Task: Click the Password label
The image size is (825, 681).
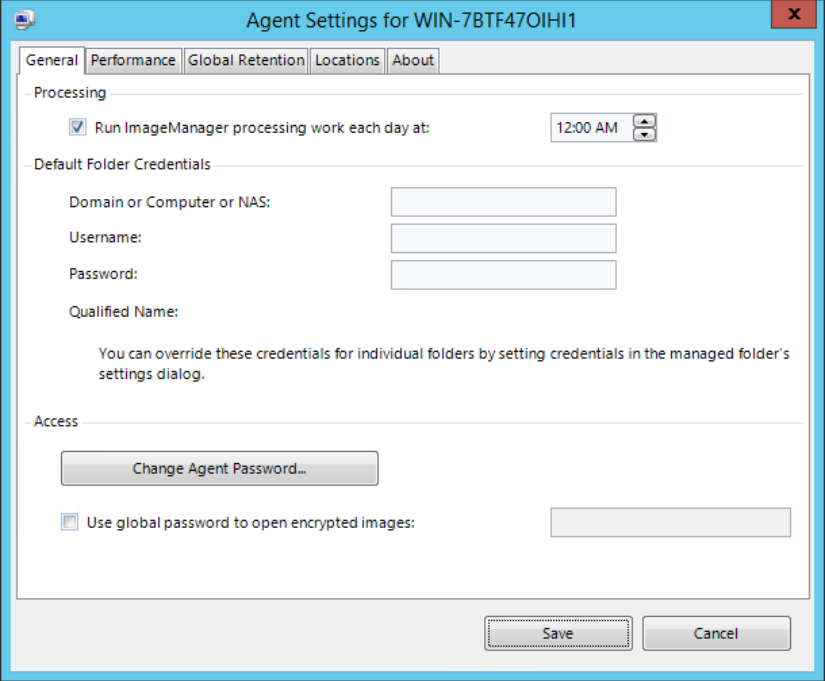Action: point(103,274)
